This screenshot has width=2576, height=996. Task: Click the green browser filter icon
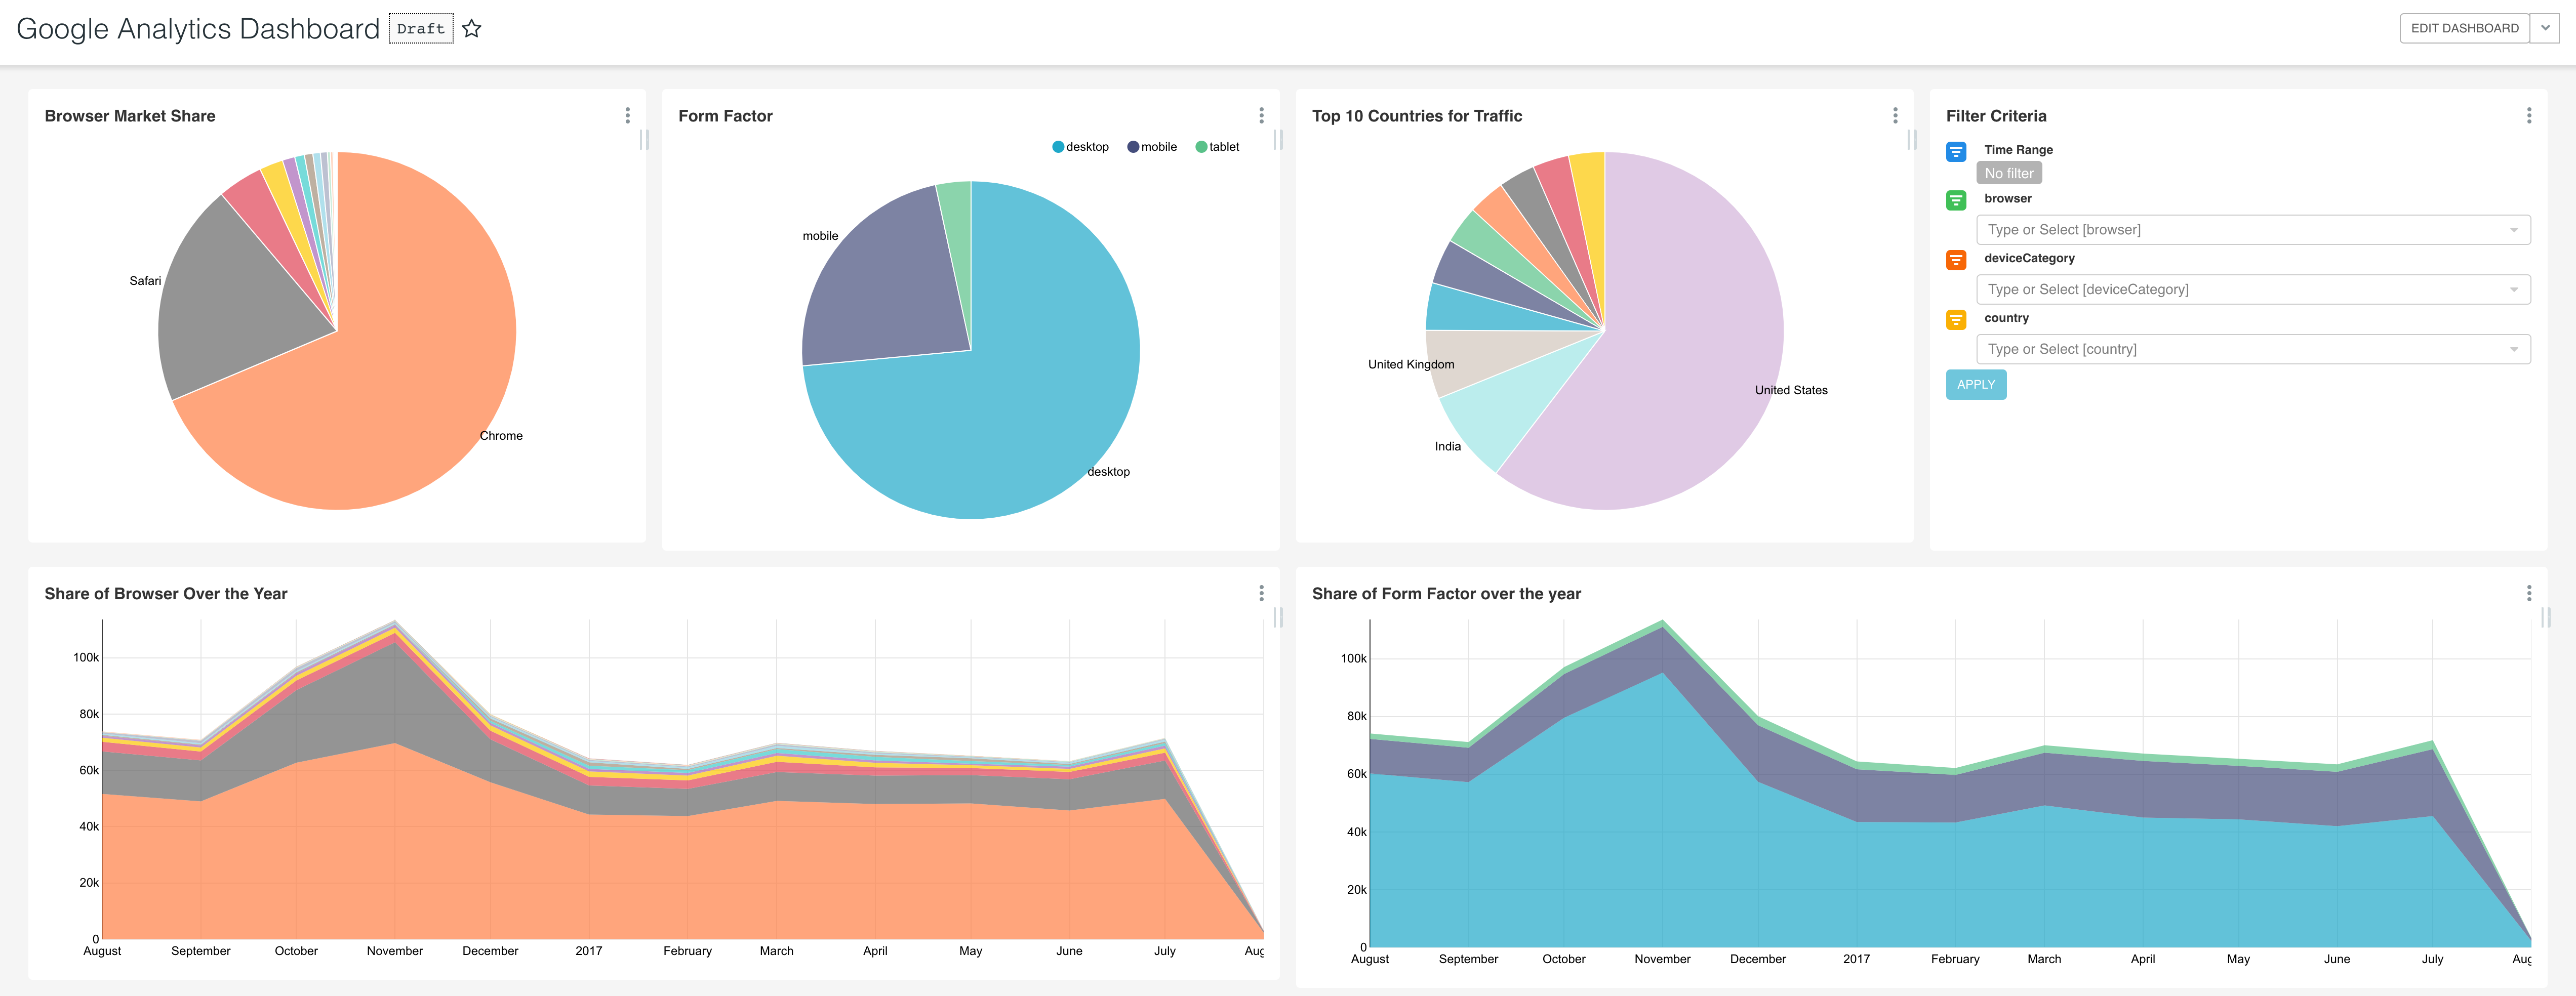point(1956,200)
